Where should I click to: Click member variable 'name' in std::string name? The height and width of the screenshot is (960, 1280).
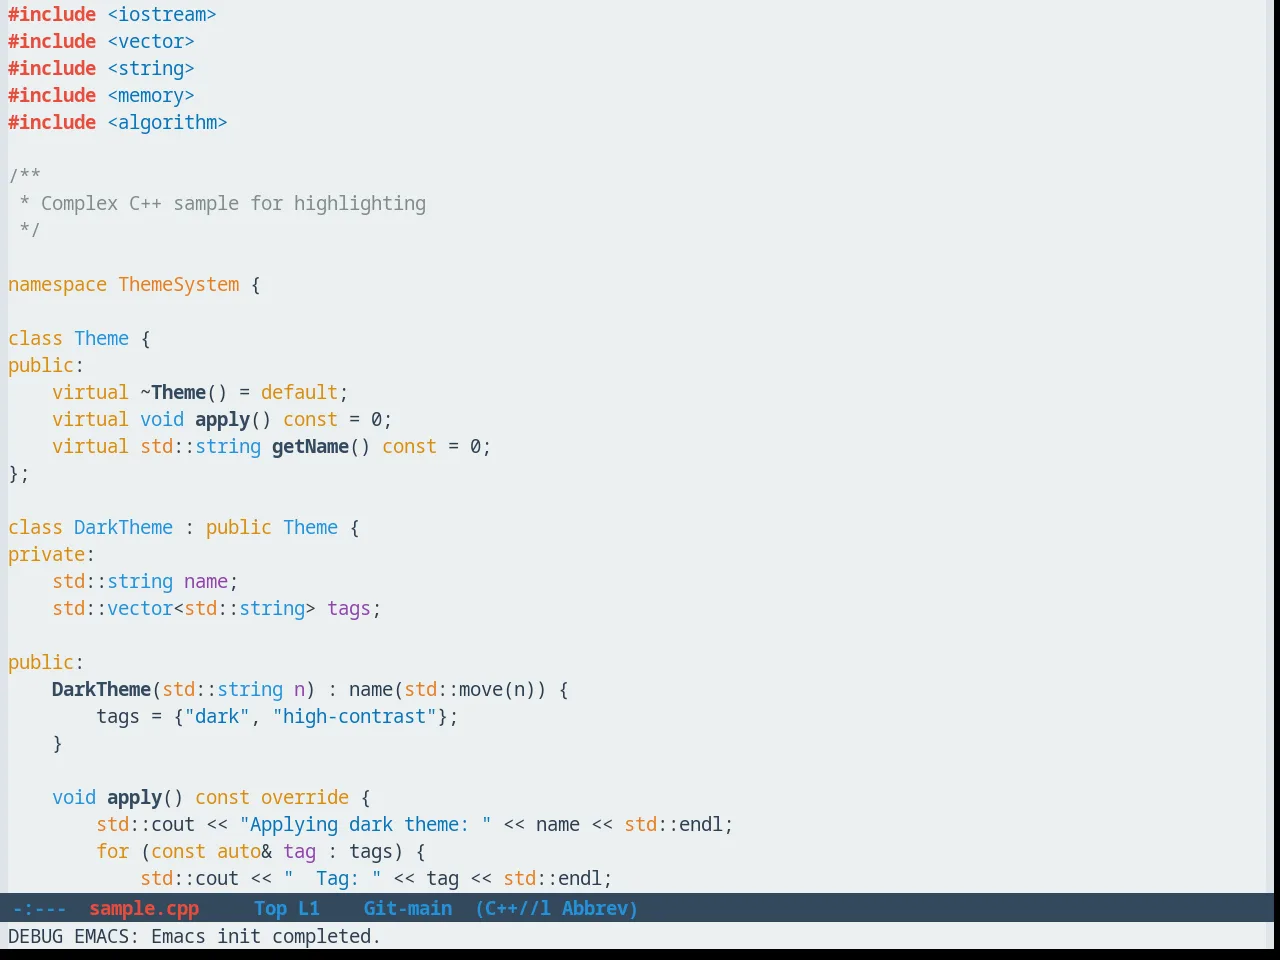point(206,581)
